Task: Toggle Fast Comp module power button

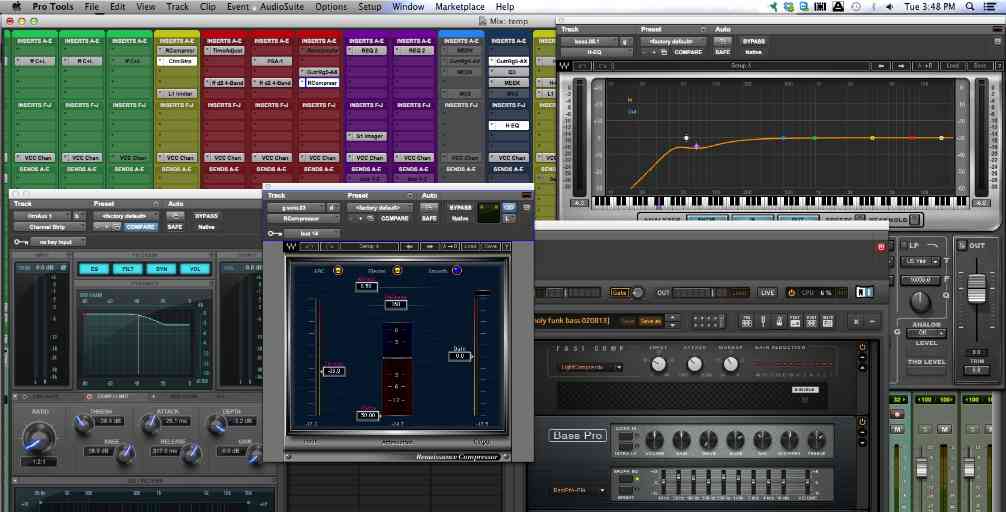Action: tap(862, 347)
